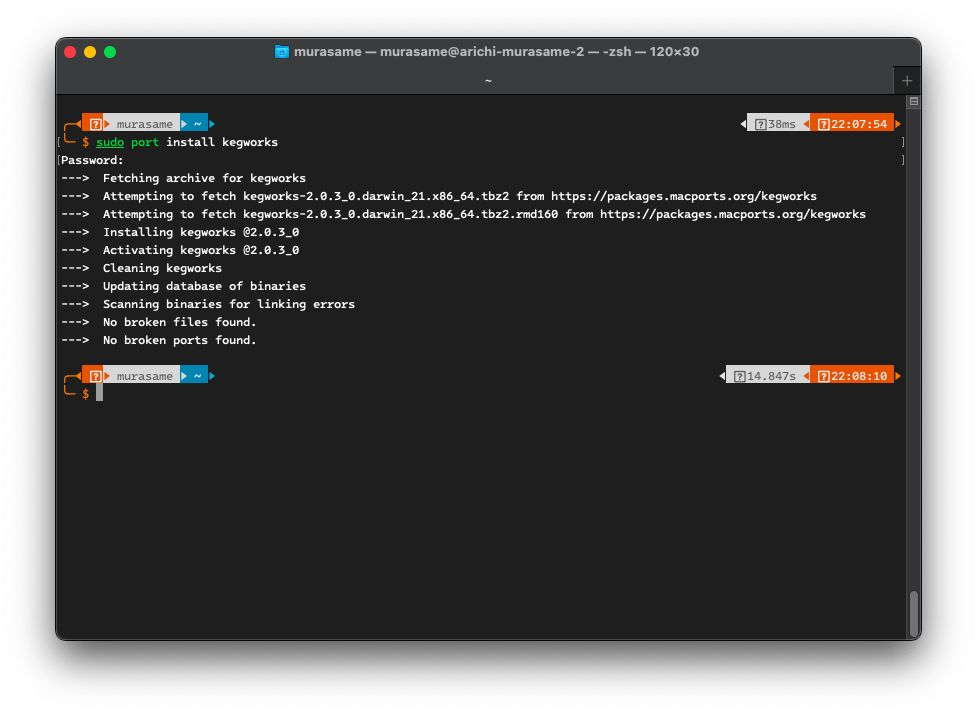Click the orange icon in first prompt

point(95,124)
